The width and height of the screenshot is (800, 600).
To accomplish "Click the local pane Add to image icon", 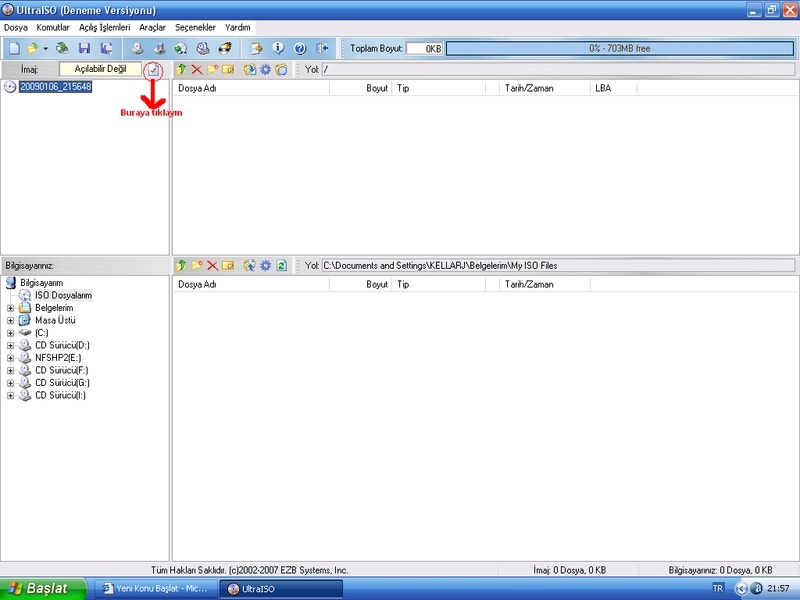I will 249,265.
